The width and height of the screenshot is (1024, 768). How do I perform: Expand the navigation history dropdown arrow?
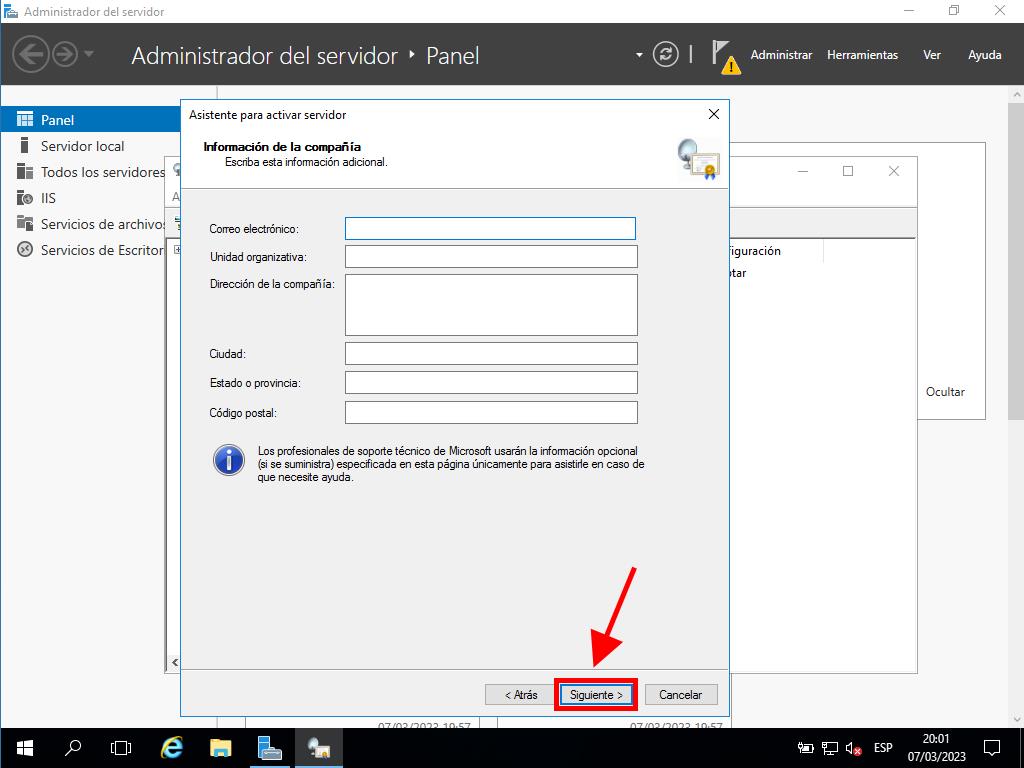click(89, 54)
